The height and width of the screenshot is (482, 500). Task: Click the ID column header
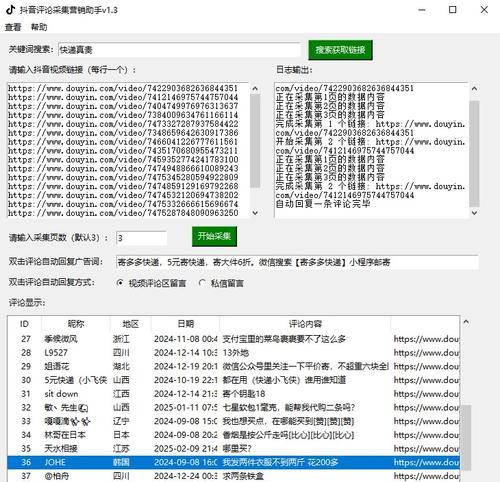click(24, 324)
